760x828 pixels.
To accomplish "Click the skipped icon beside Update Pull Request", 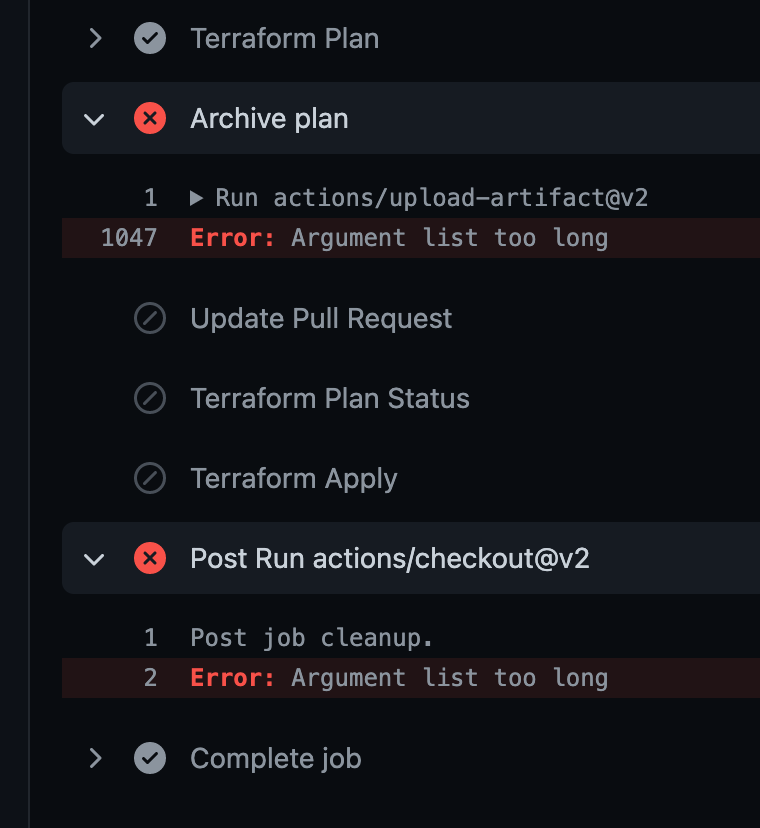I will 150,318.
